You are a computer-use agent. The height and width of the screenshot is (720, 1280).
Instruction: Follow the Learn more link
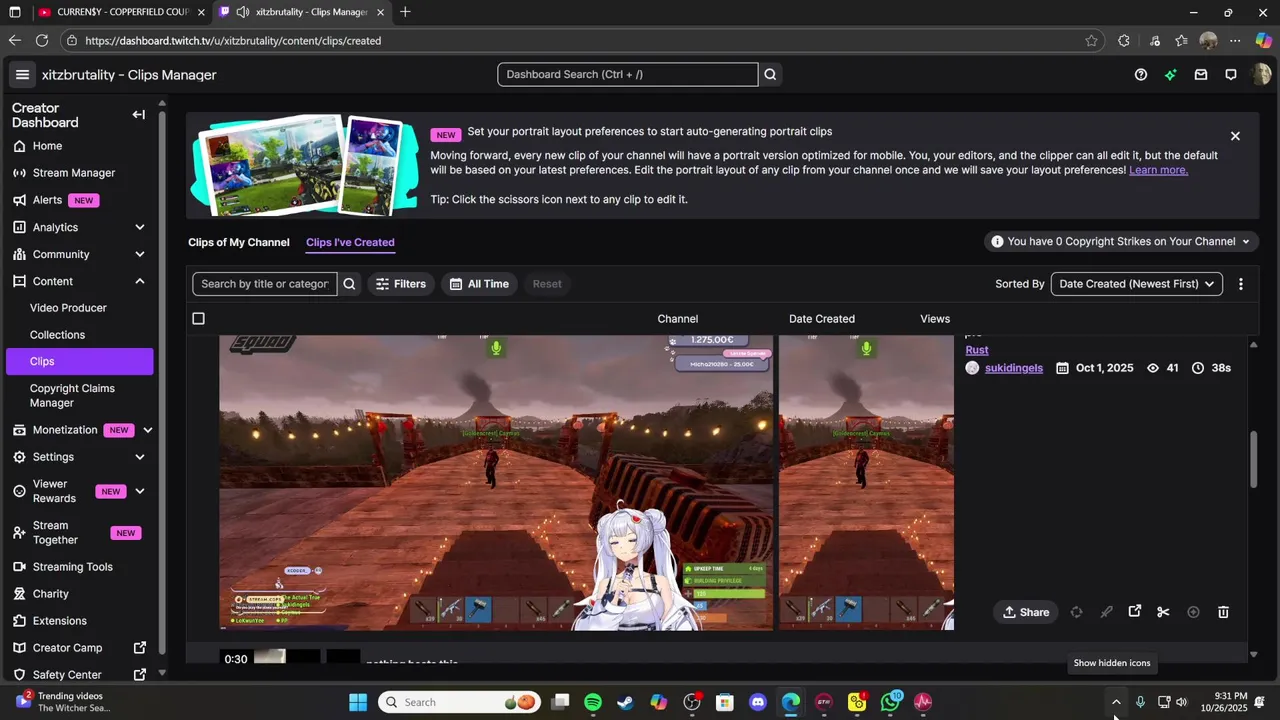pyautogui.click(x=1158, y=170)
